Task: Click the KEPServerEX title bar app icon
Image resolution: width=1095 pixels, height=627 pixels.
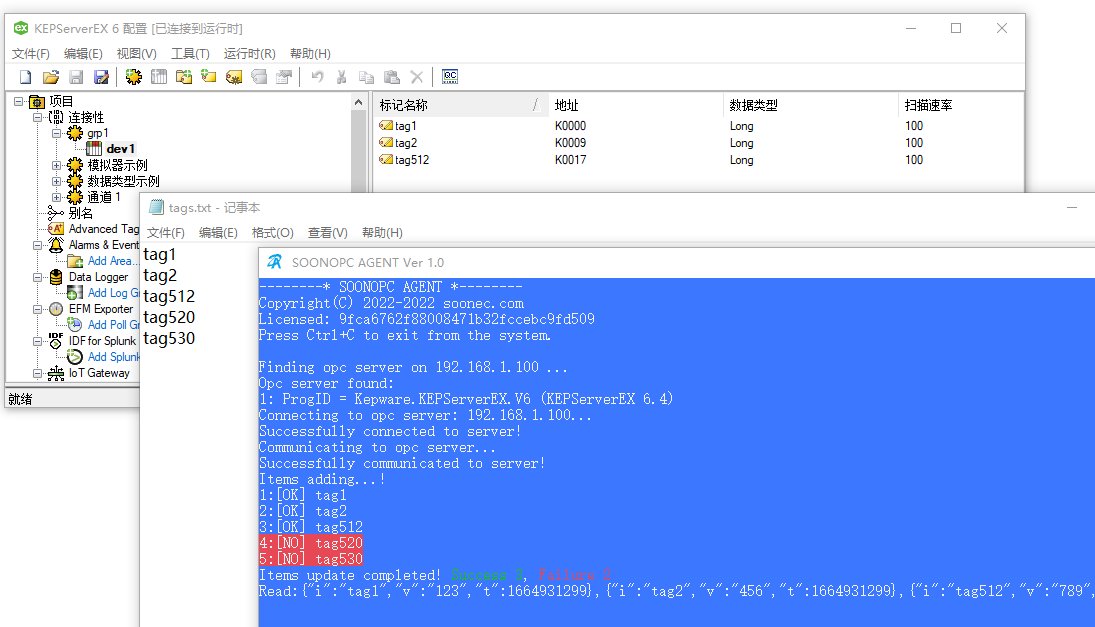Action: tap(21, 28)
